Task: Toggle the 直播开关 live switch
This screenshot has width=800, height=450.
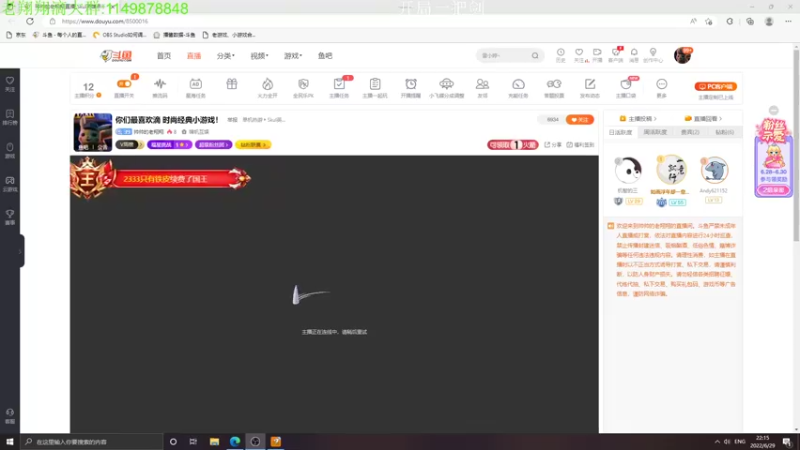Action: click(124, 86)
